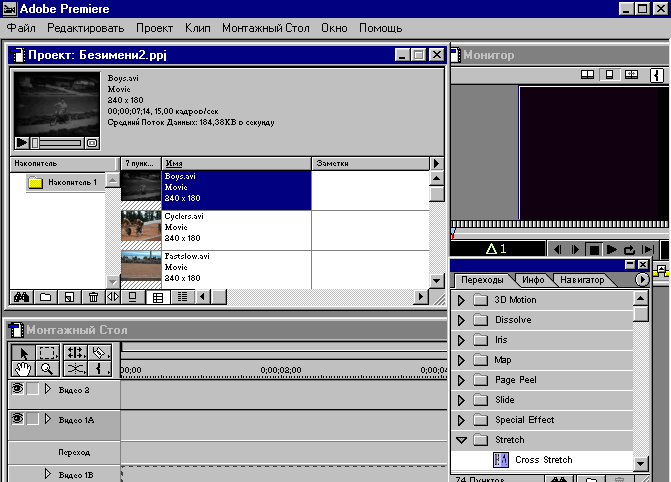Open the Клип menu
Image resolution: width=671 pixels, height=482 pixels.
[x=198, y=28]
